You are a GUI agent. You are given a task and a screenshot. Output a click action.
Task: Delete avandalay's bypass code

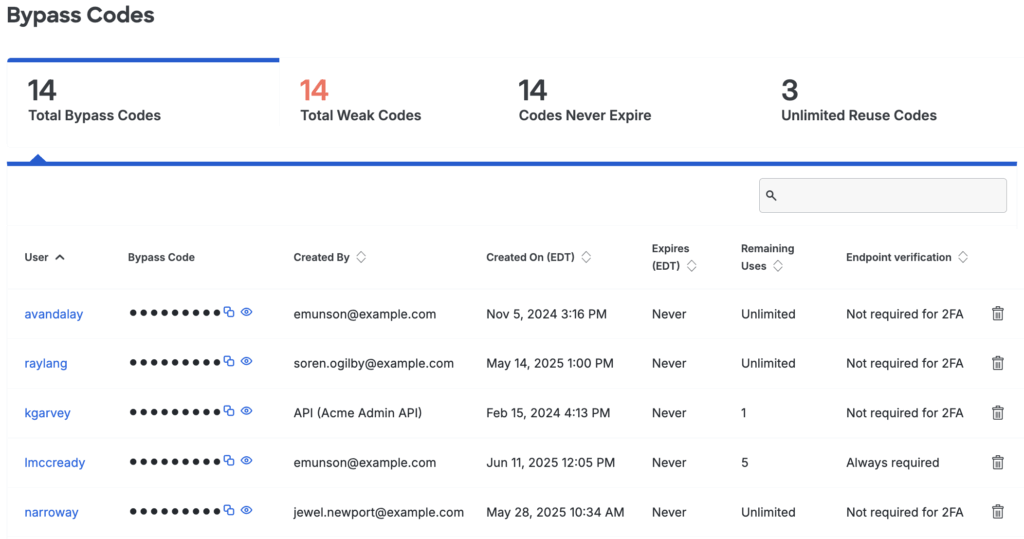(x=997, y=314)
